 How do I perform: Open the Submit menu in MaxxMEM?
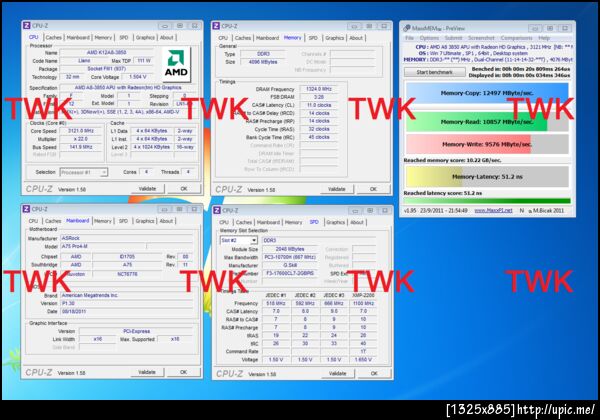tap(453, 38)
